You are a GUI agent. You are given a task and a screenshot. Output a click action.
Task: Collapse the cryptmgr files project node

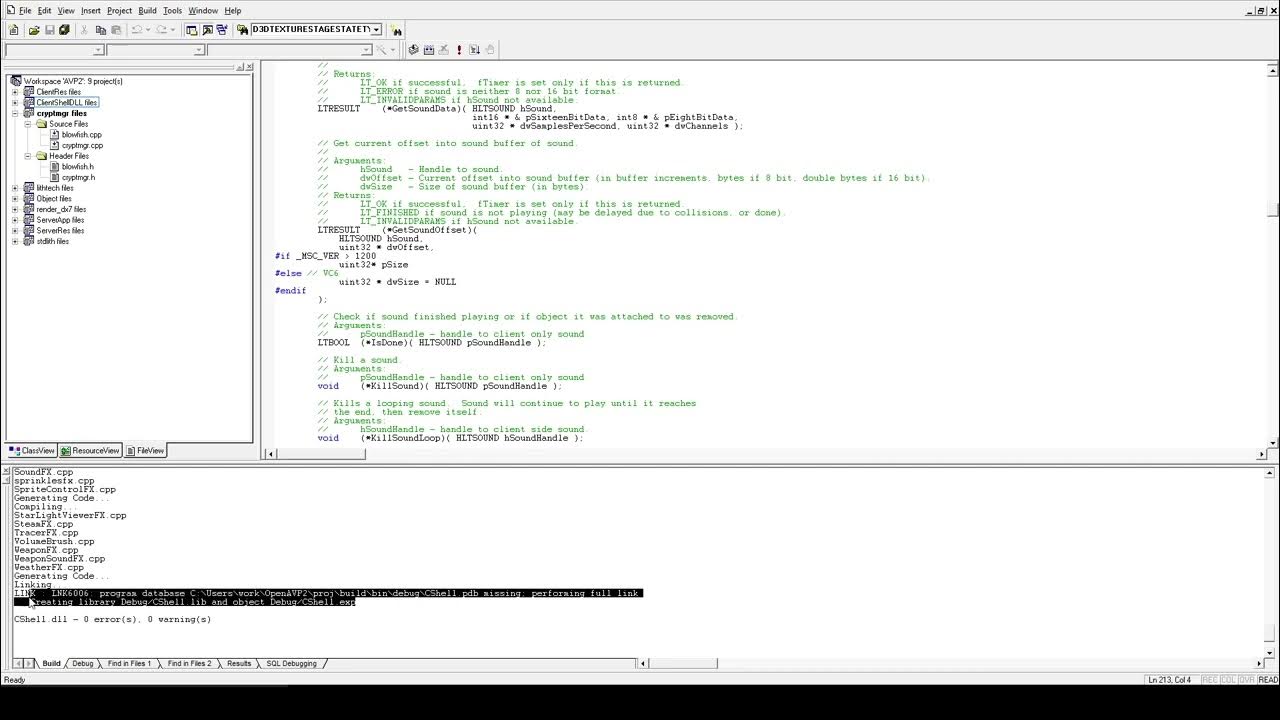click(15, 113)
